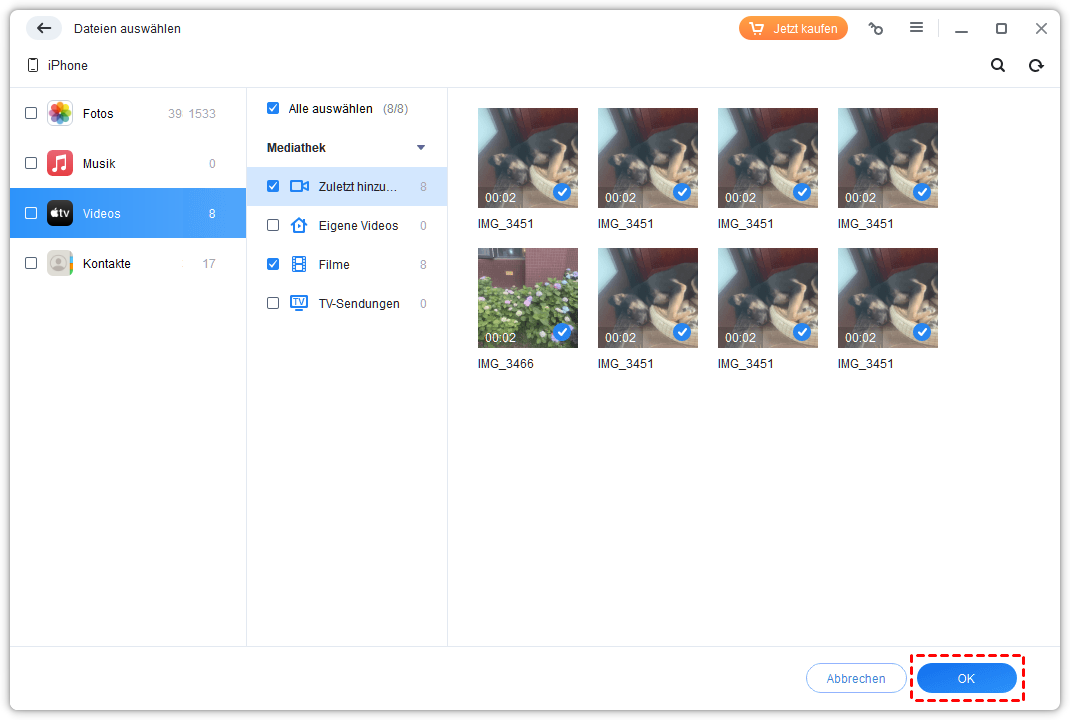The image size is (1070, 720).
Task: Select the IMG_3466 flower video thumbnail
Action: tap(527, 298)
